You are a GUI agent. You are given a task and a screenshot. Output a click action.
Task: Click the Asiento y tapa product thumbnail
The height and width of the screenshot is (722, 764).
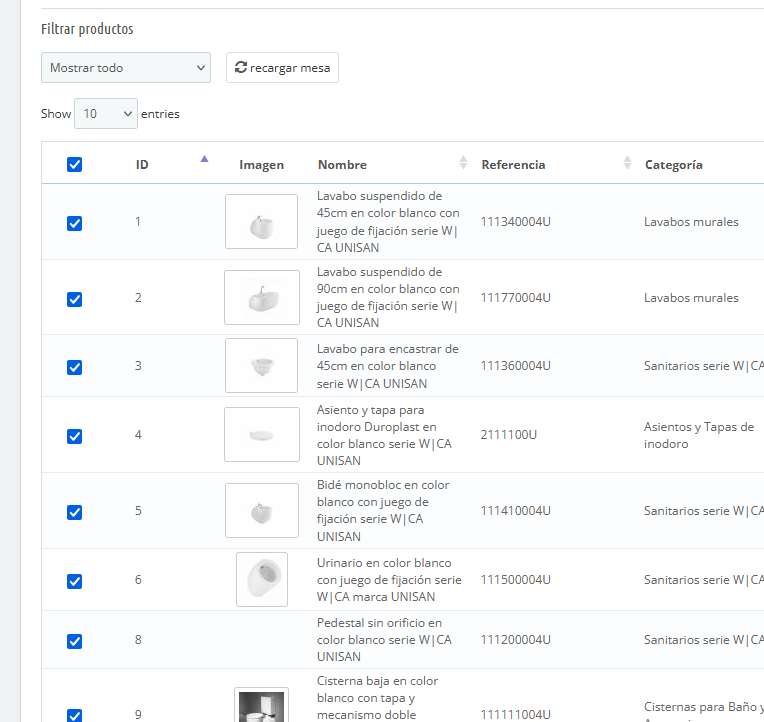(261, 435)
